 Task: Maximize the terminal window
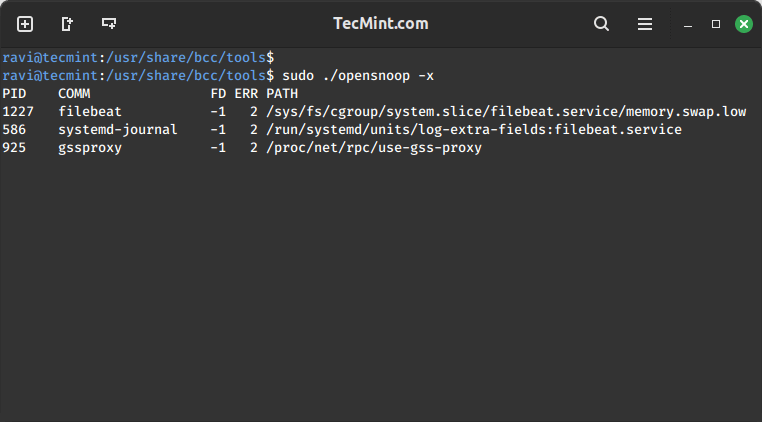(716, 24)
